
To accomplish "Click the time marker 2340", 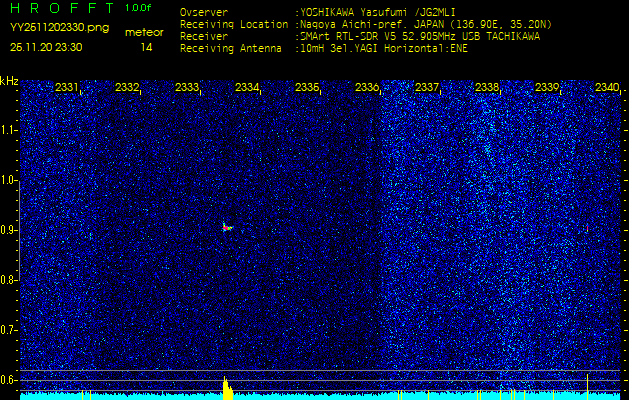I will (607, 87).
